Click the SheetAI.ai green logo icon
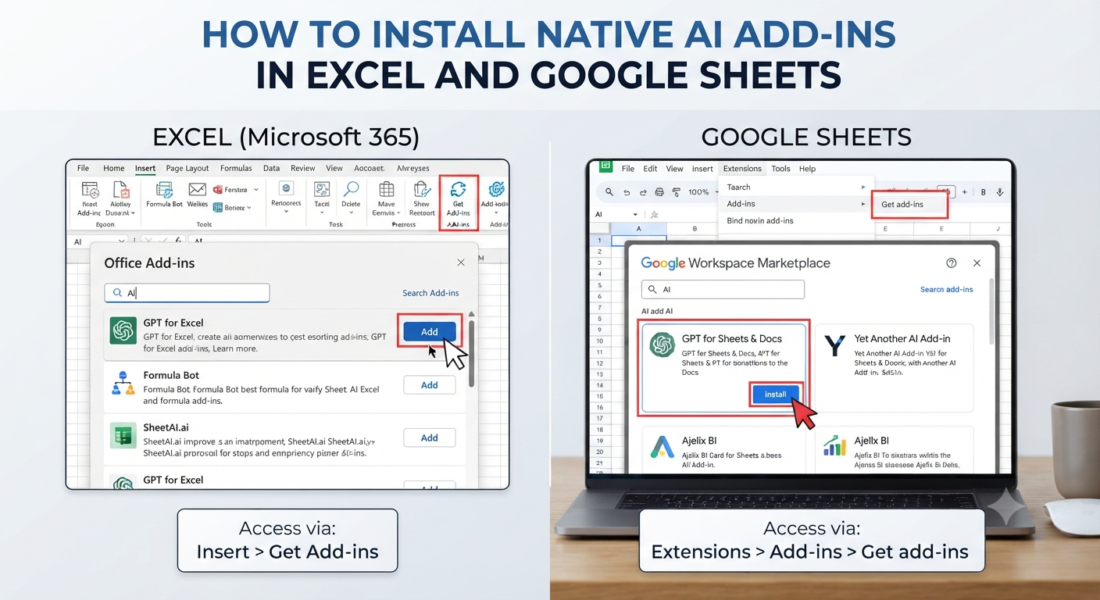The image size is (1100, 600). click(123, 436)
